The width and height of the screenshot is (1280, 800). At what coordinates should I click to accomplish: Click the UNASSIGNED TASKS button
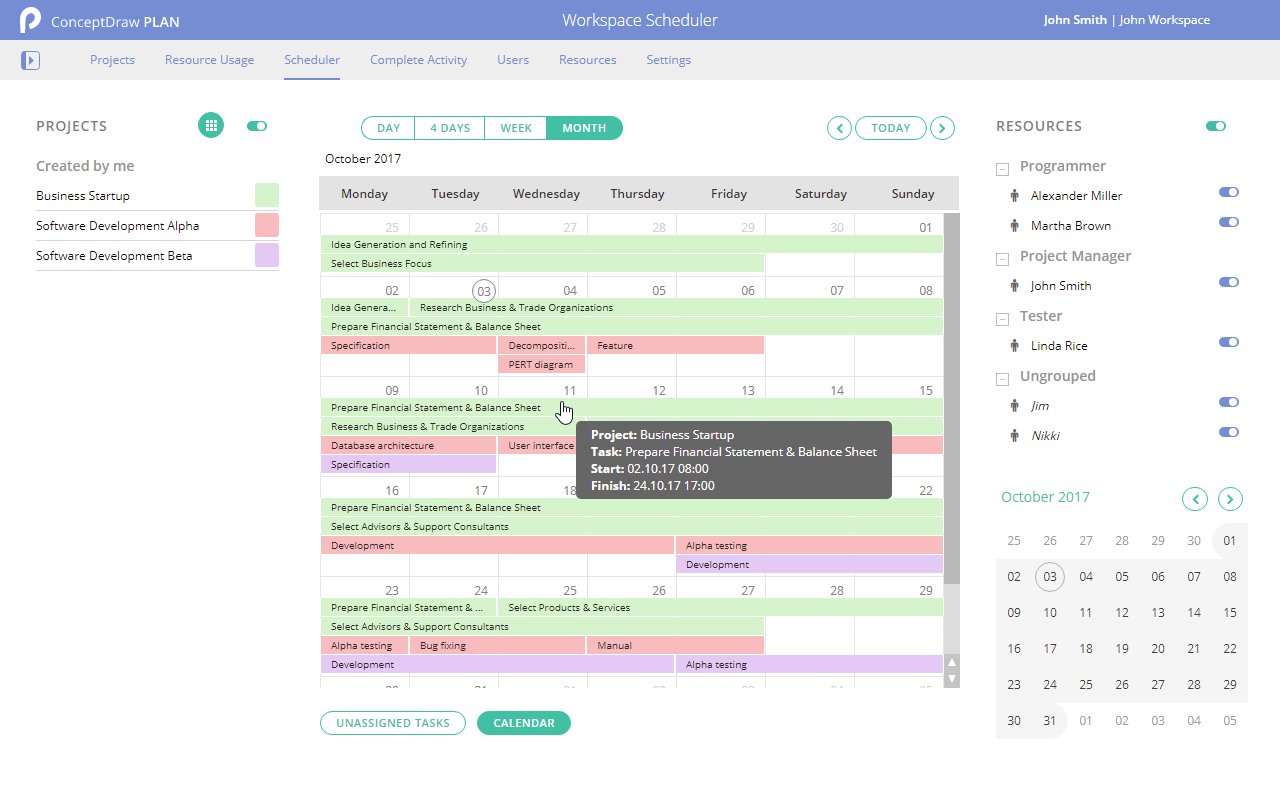point(392,722)
